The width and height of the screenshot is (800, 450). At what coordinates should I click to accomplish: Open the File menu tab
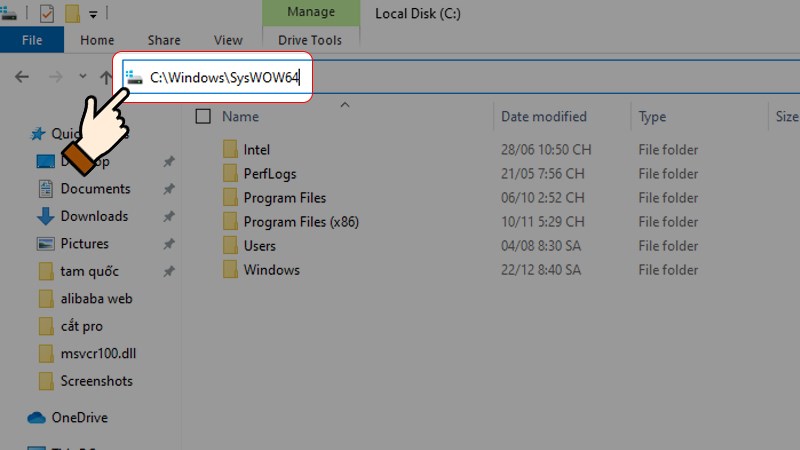click(32, 40)
